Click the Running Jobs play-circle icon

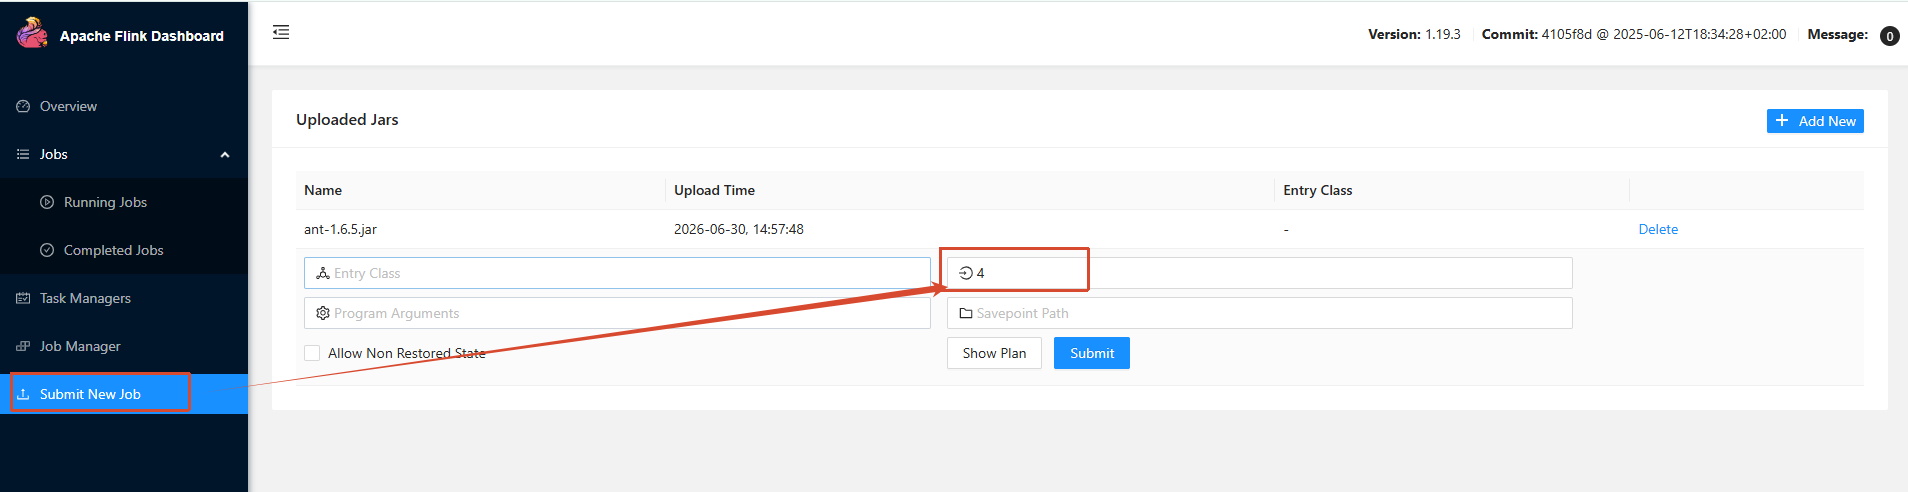click(47, 202)
